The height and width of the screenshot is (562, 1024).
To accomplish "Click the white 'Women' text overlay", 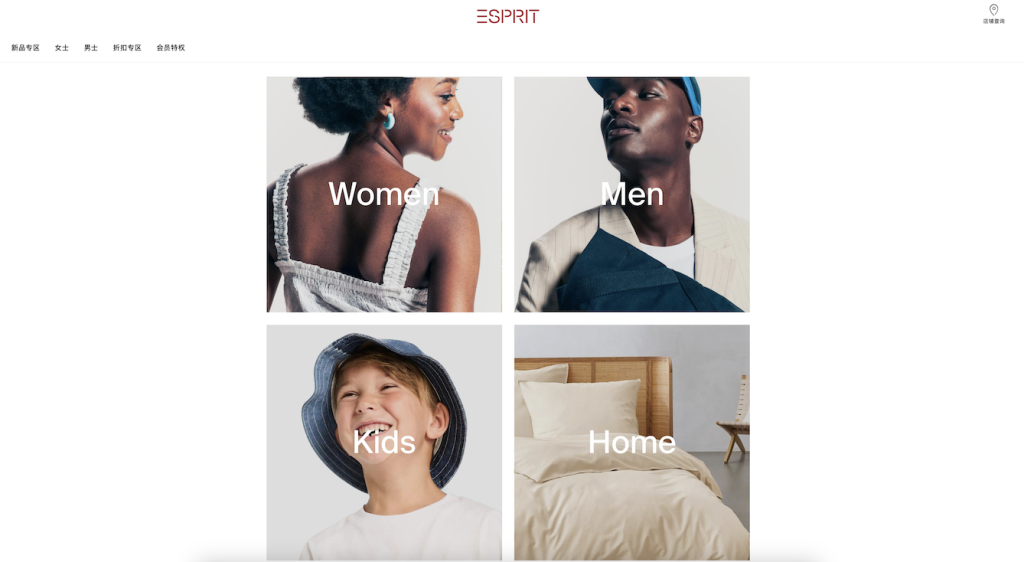I will click(x=384, y=194).
